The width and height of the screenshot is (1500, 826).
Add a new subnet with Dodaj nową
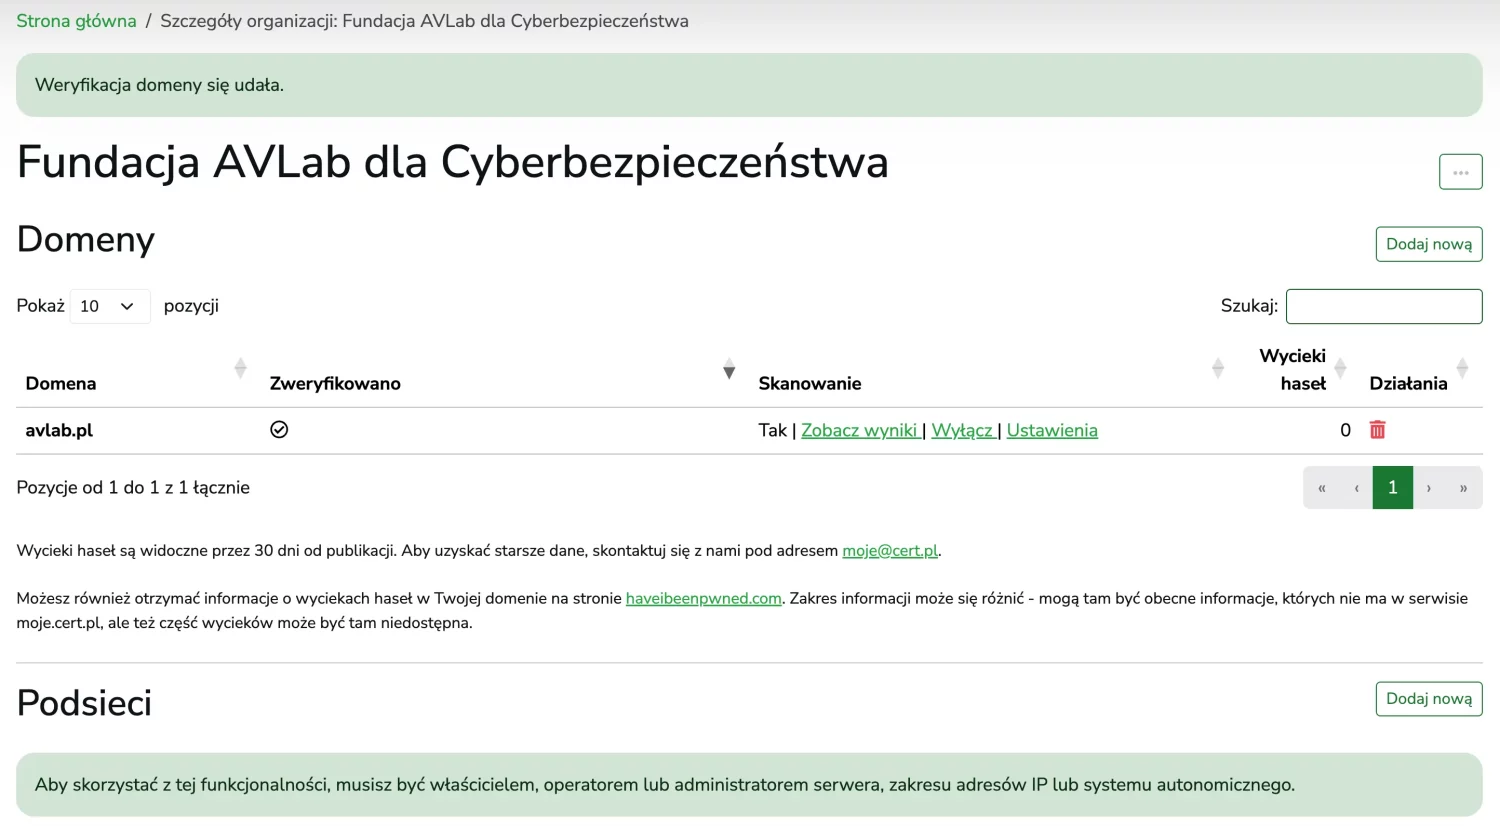1429,699
